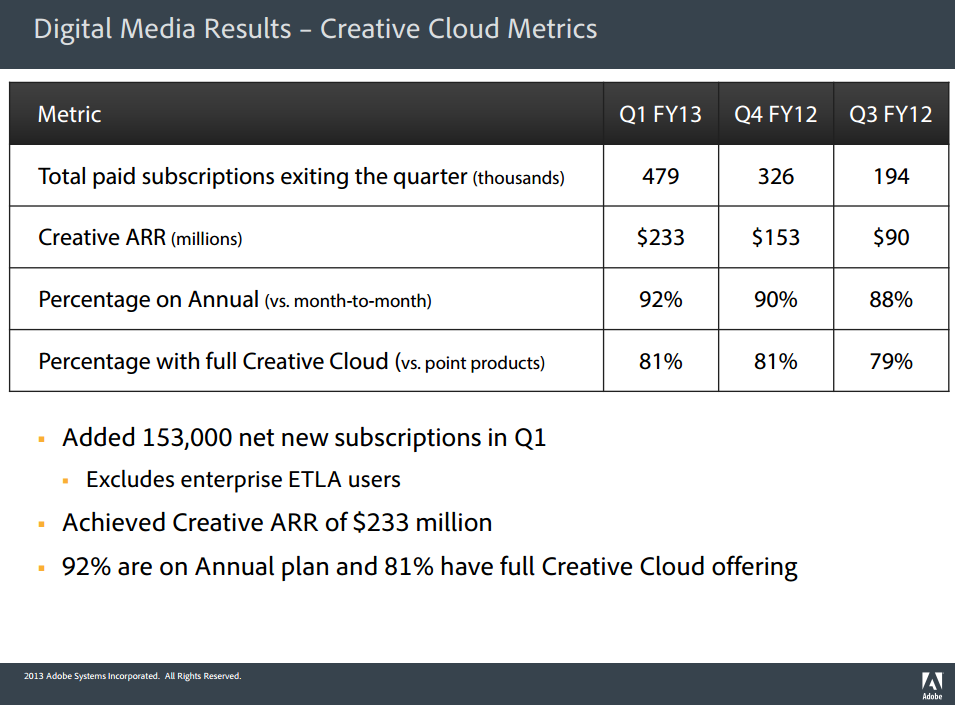The width and height of the screenshot is (955, 705).
Task: Click the 'Q4 FY12' column header
Action: point(775,114)
